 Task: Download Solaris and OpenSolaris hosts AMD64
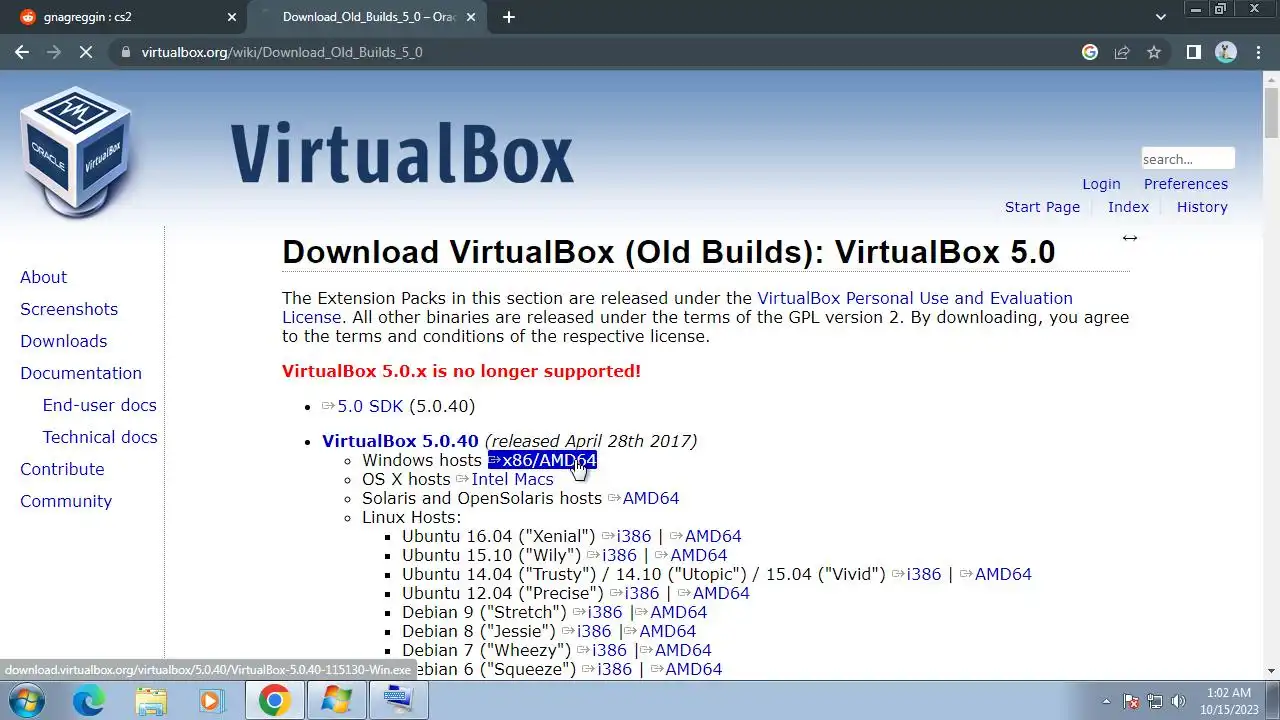coord(643,498)
